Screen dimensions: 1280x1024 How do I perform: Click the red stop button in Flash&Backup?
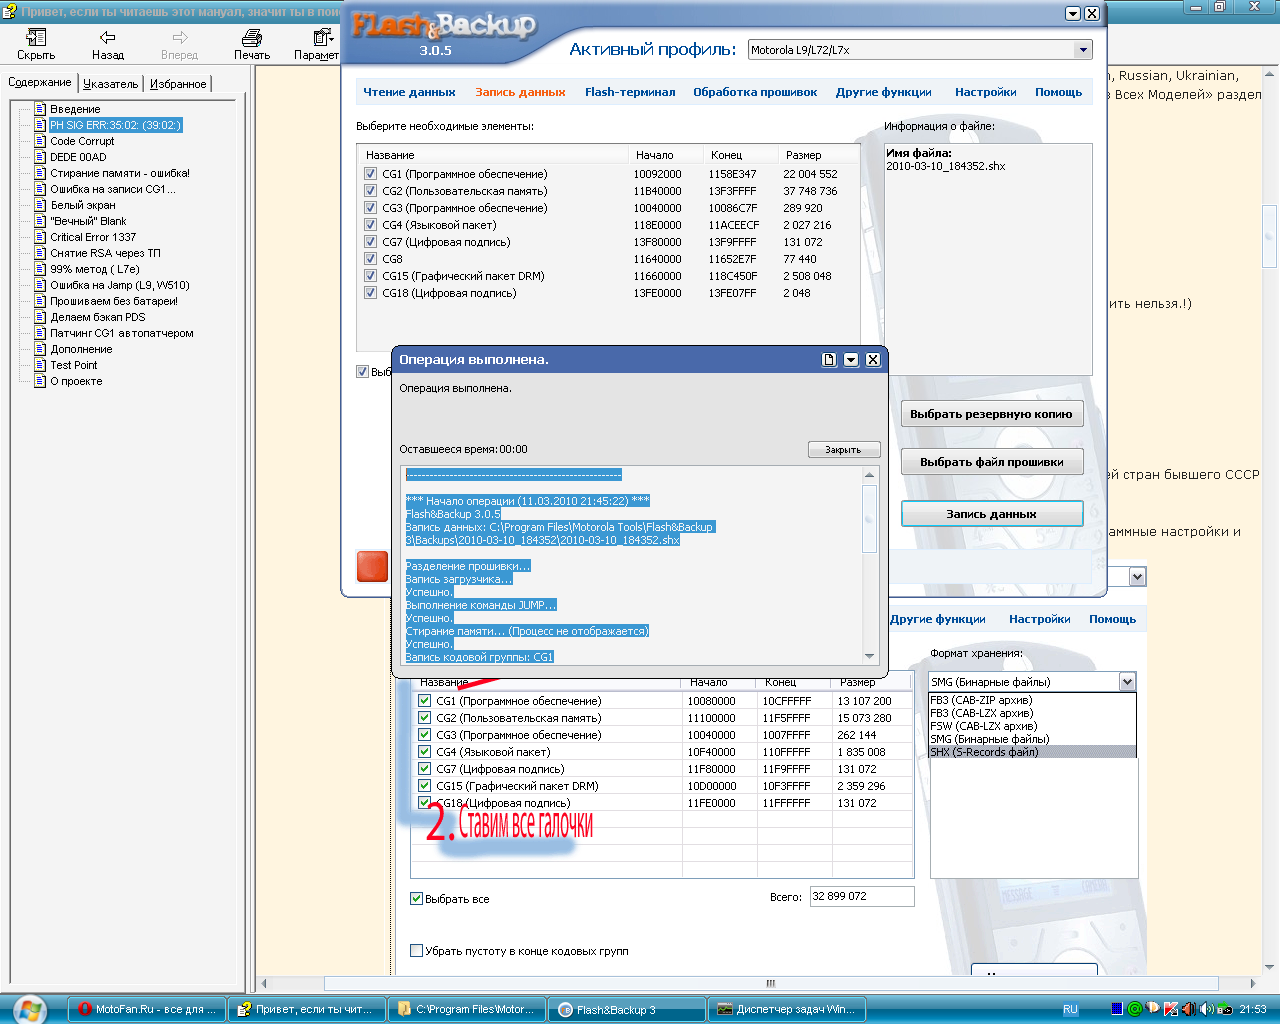tap(372, 566)
